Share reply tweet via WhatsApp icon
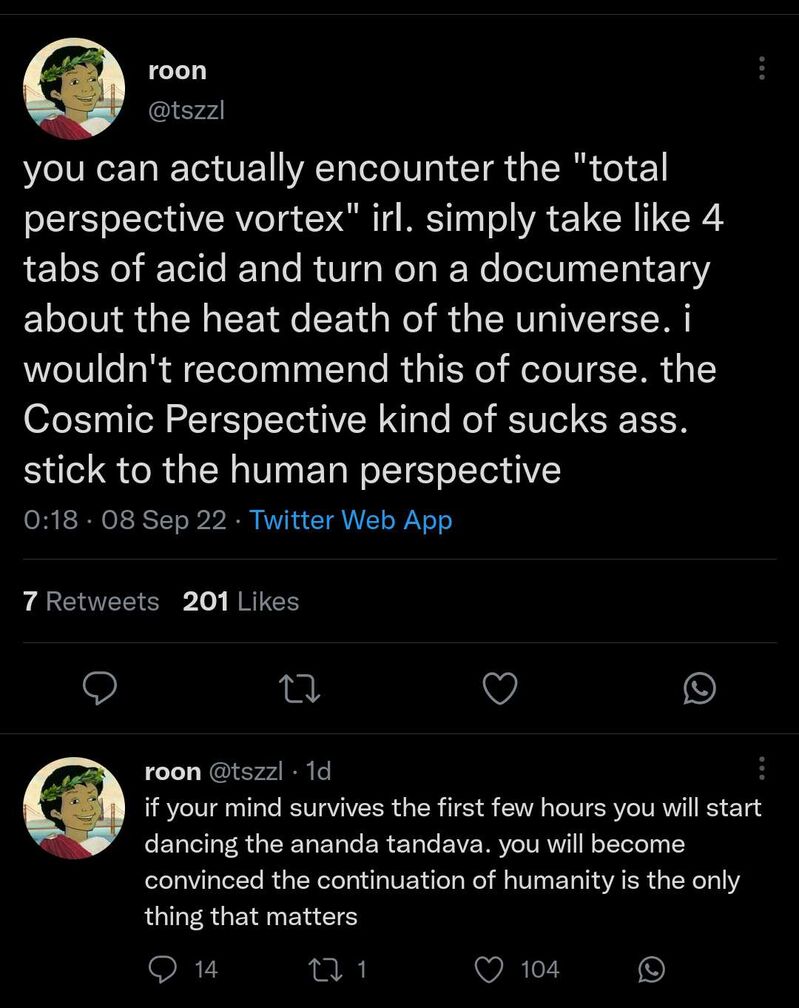 click(651, 969)
